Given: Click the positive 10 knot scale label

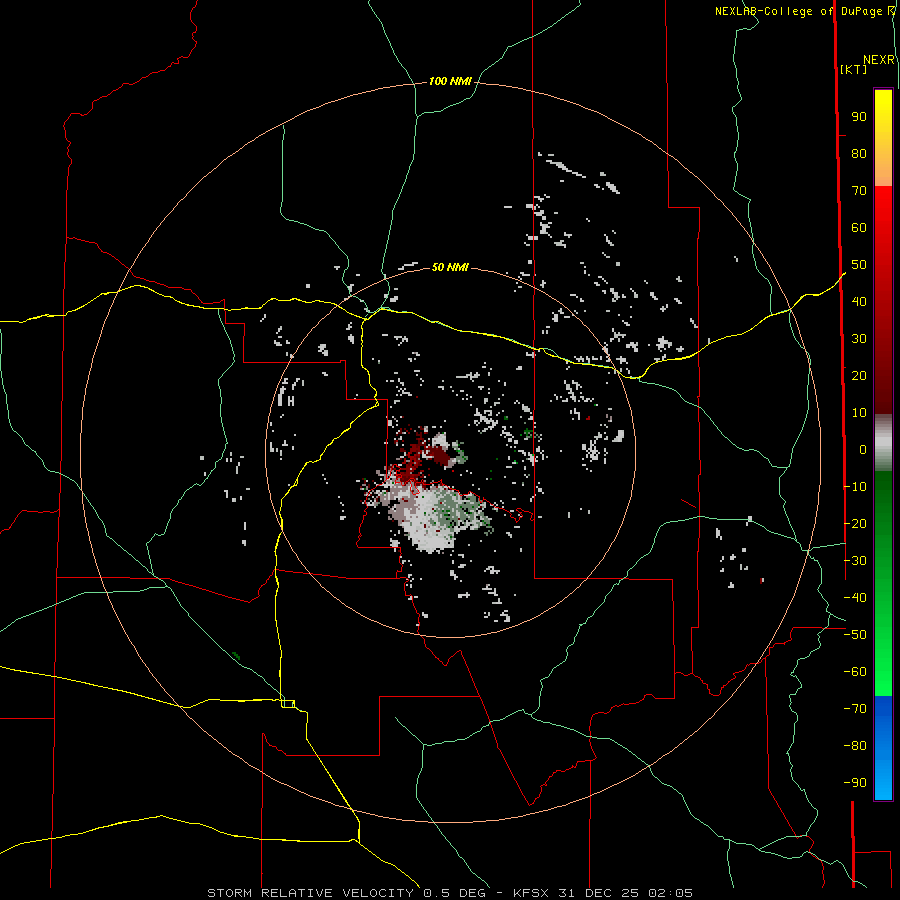Looking at the screenshot, I should [859, 413].
